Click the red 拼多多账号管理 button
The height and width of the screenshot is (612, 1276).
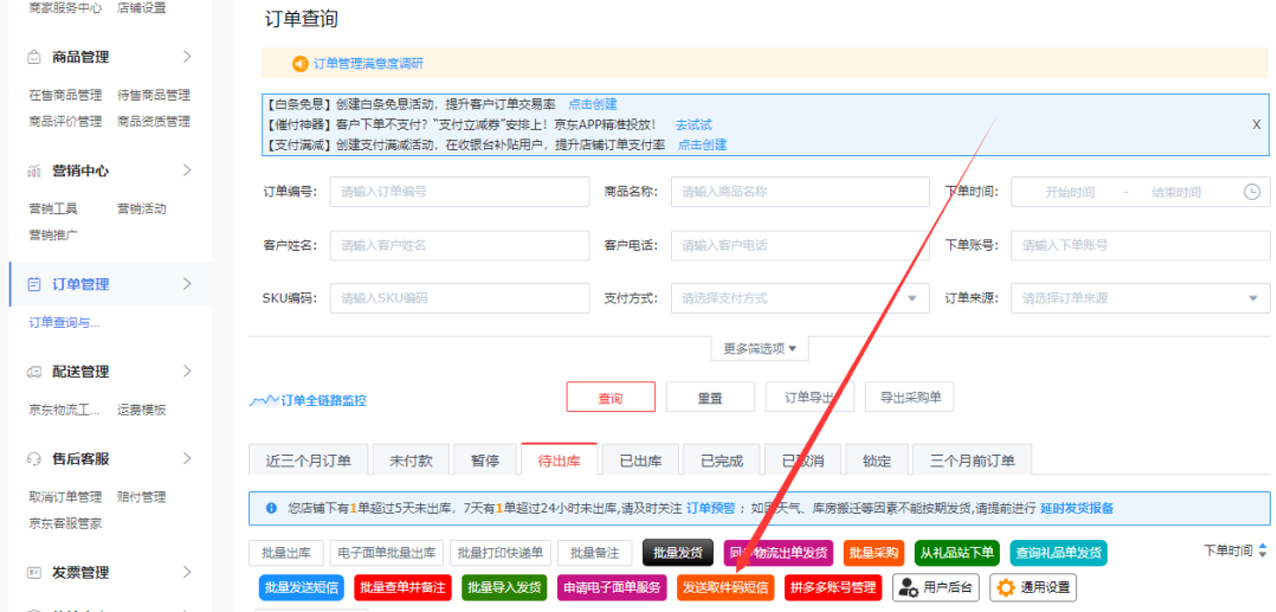coord(834,587)
